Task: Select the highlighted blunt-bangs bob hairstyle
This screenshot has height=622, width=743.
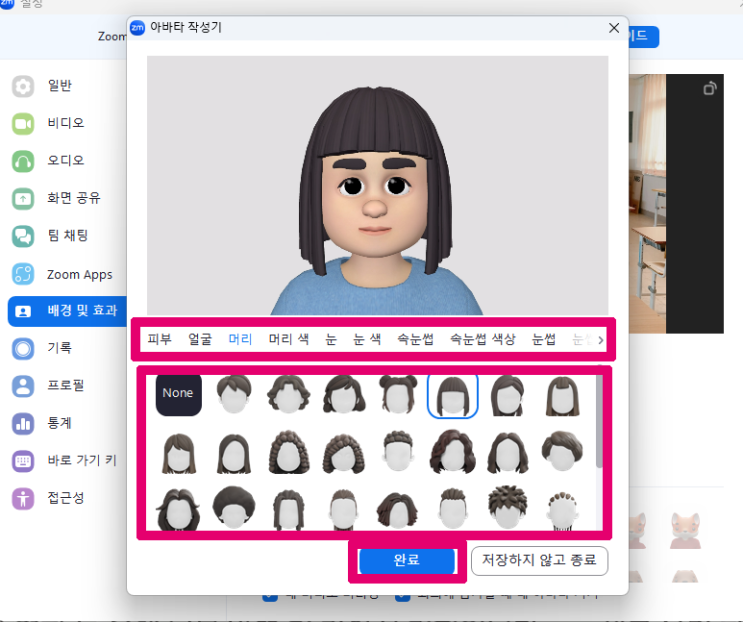Action: (x=453, y=395)
